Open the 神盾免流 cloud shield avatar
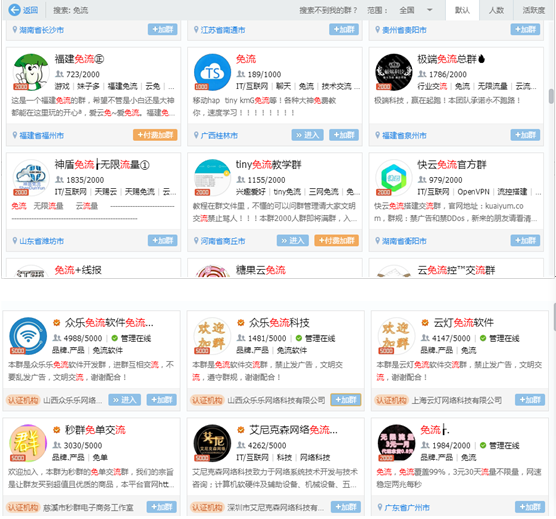Screen dimensions: 556x519 click(31, 178)
